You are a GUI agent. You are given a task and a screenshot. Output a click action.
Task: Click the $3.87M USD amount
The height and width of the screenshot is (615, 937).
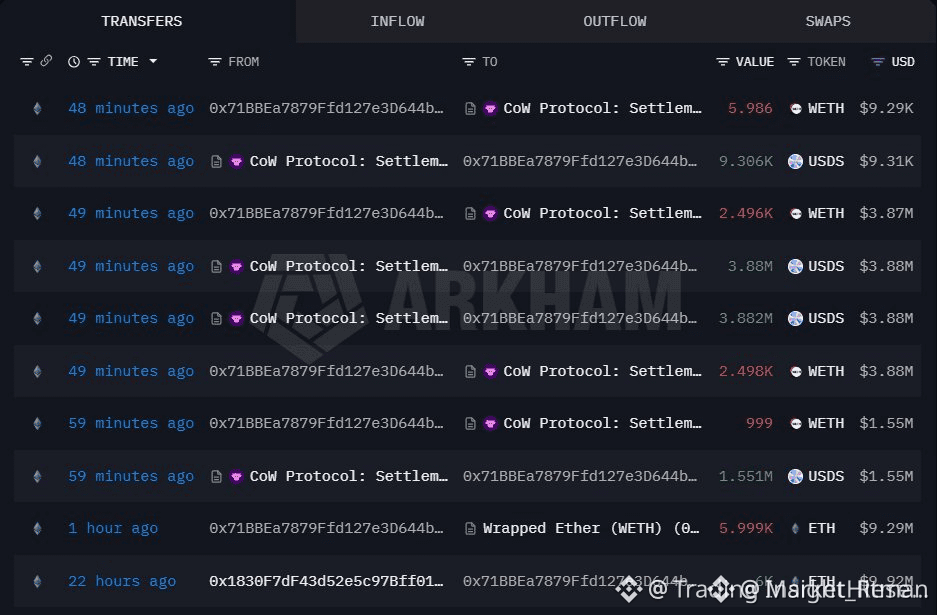(886, 213)
